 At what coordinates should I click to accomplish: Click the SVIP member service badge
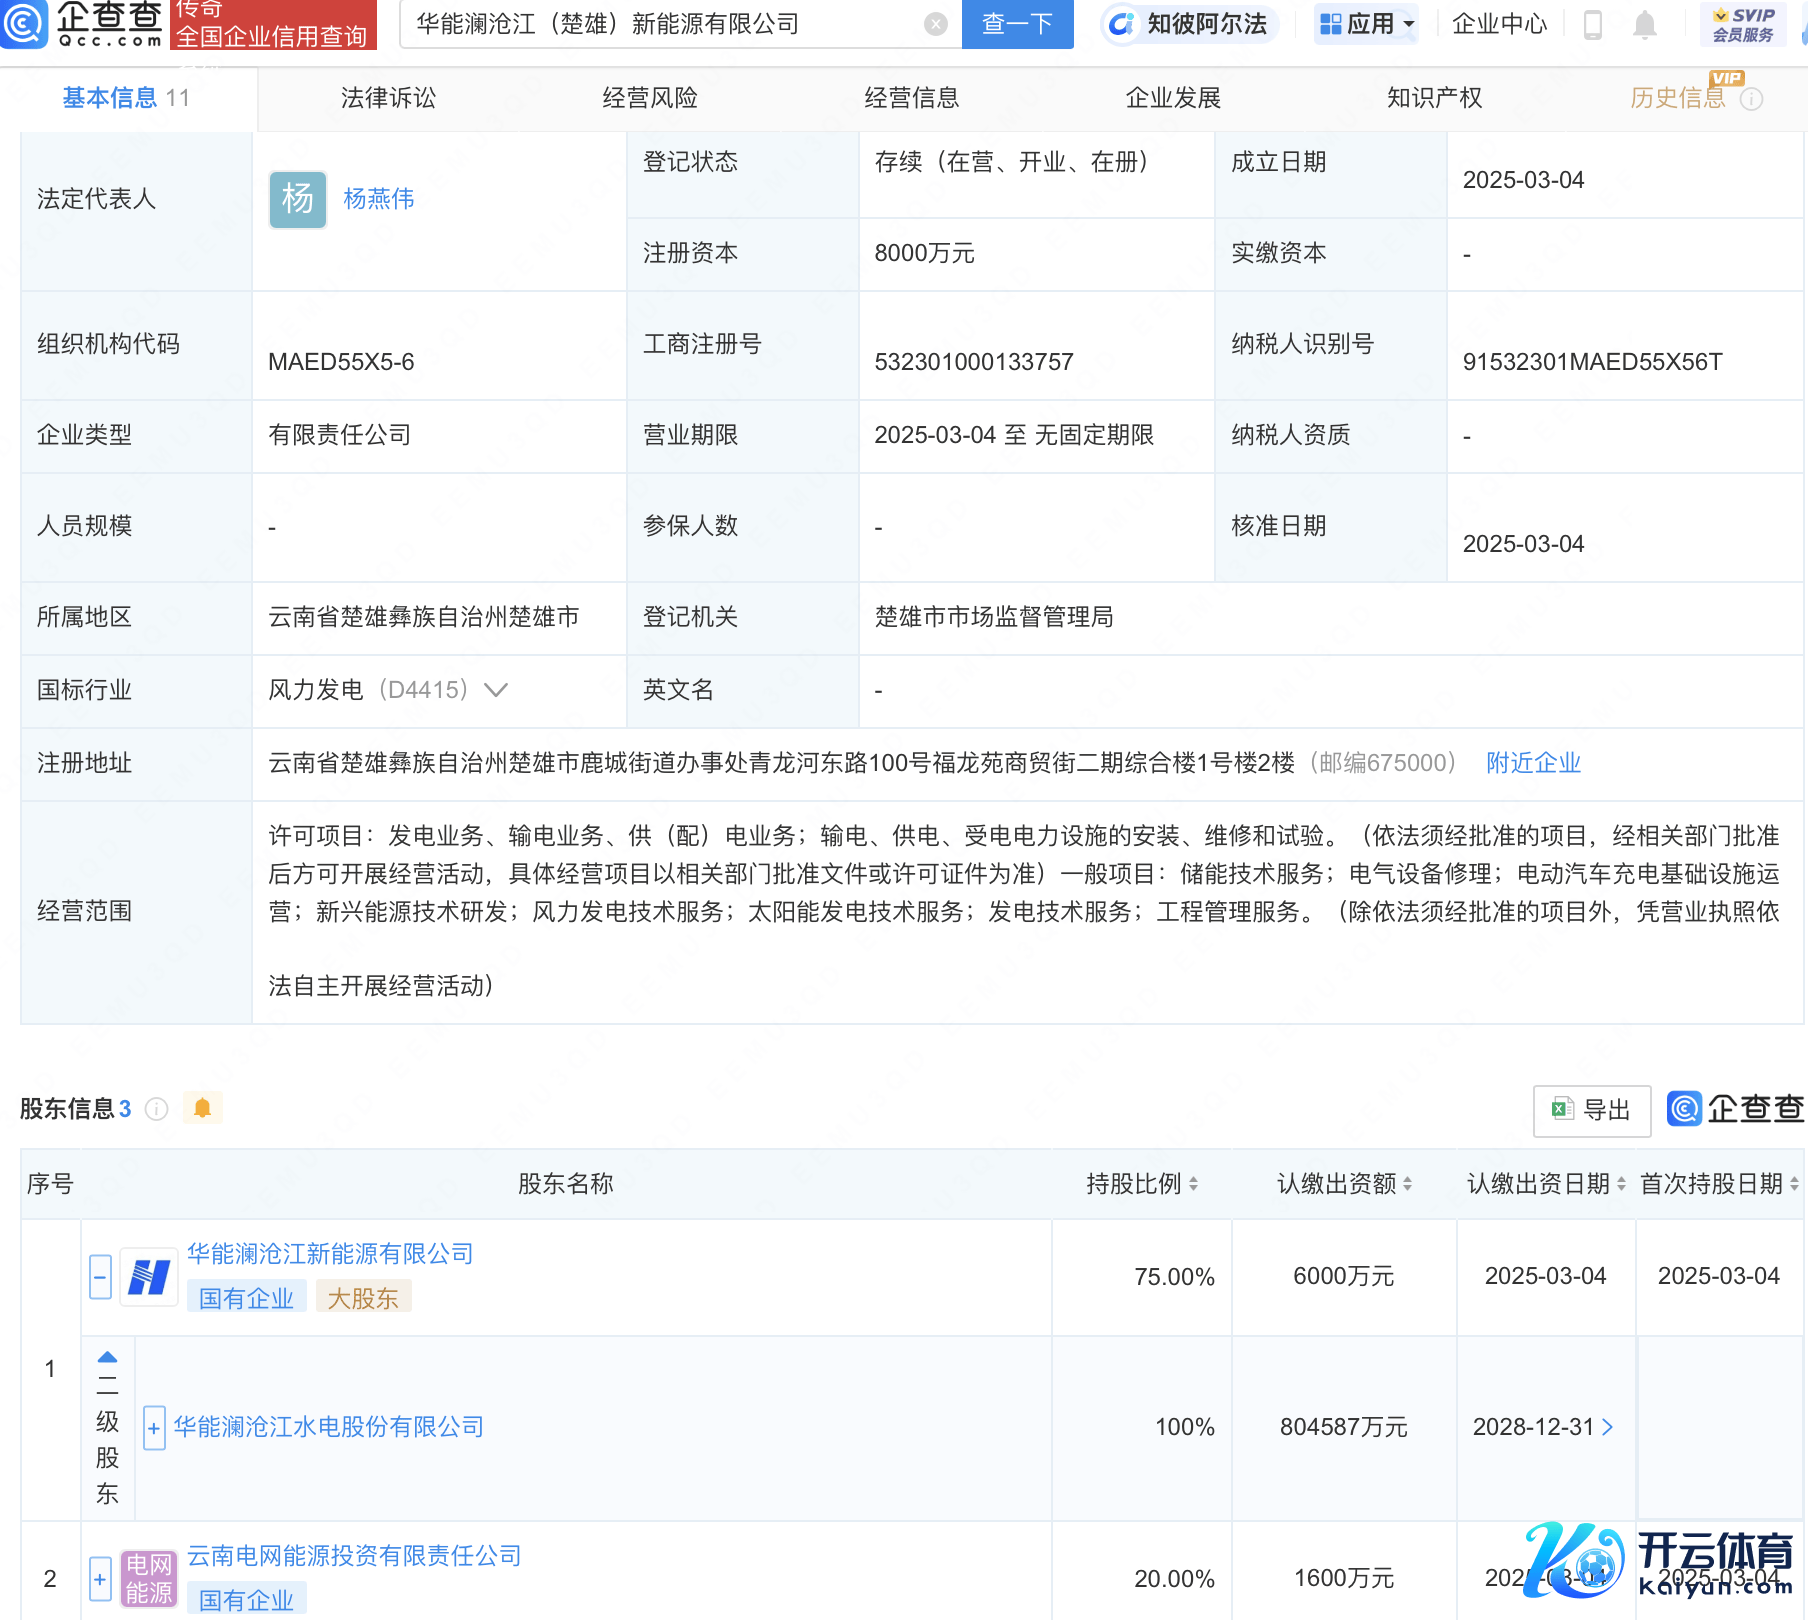tap(1742, 24)
